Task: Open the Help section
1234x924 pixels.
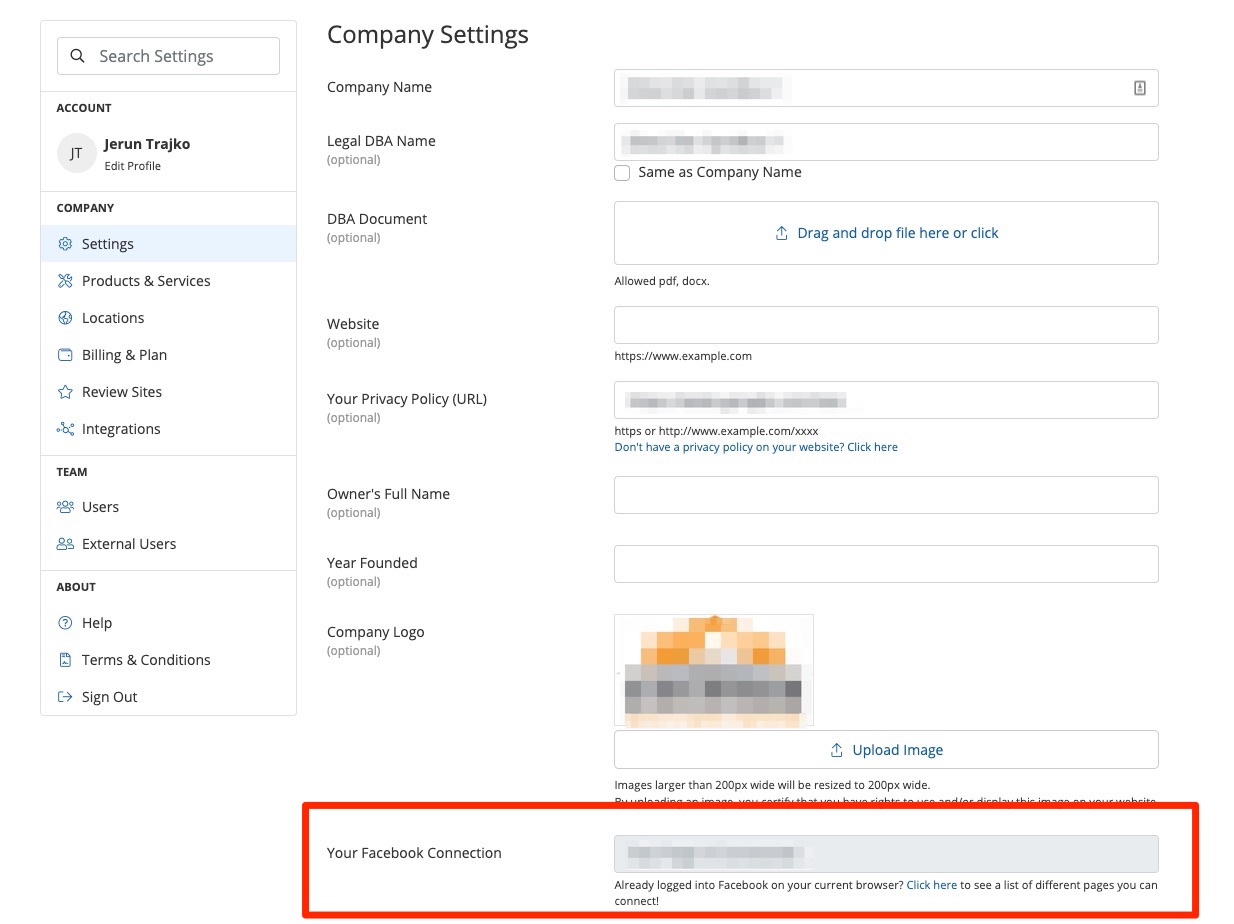Action: coord(96,623)
